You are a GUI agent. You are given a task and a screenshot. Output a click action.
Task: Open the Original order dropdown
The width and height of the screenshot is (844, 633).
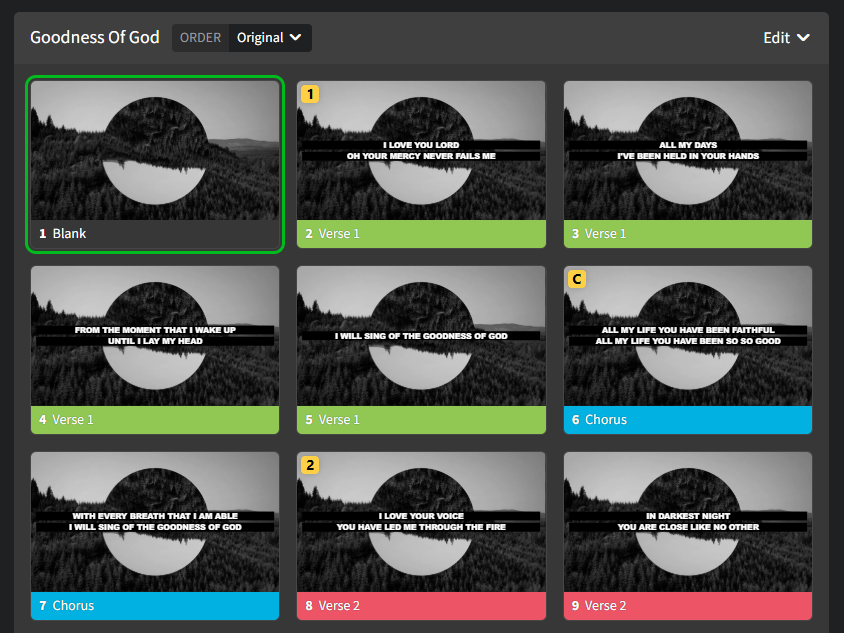click(268, 37)
